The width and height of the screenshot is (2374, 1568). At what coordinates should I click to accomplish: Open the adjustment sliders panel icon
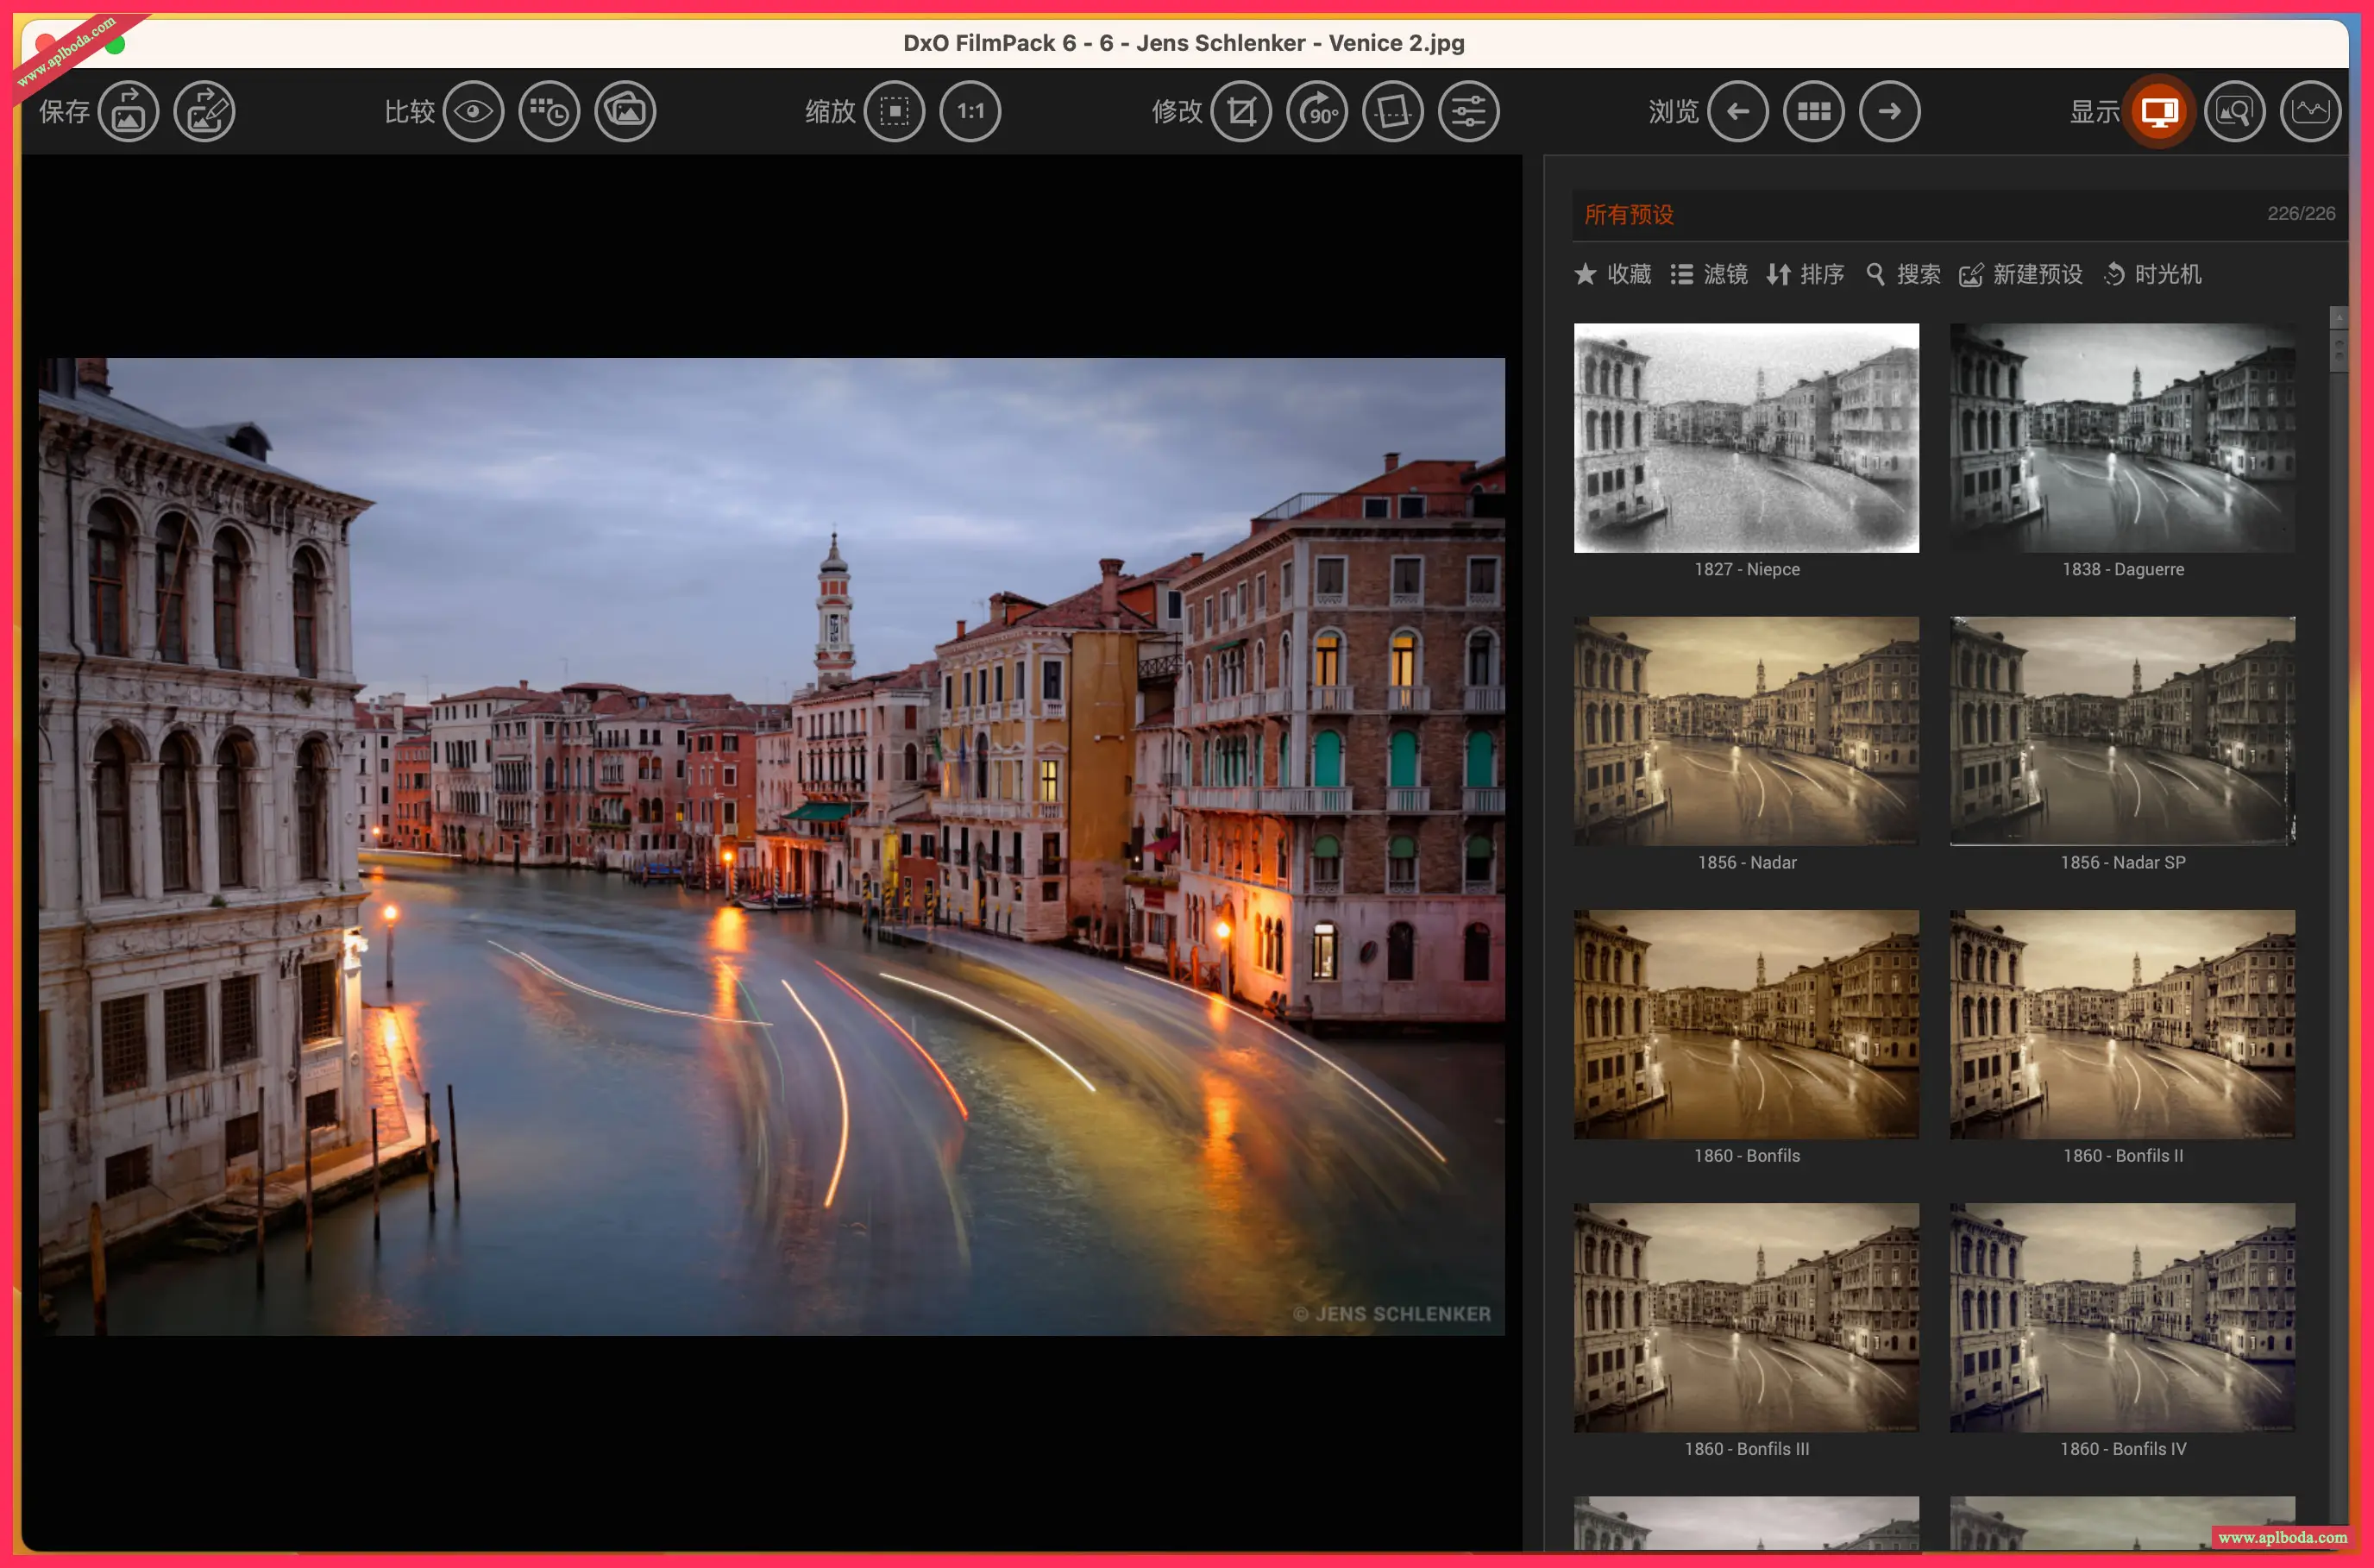pyautogui.click(x=1468, y=111)
